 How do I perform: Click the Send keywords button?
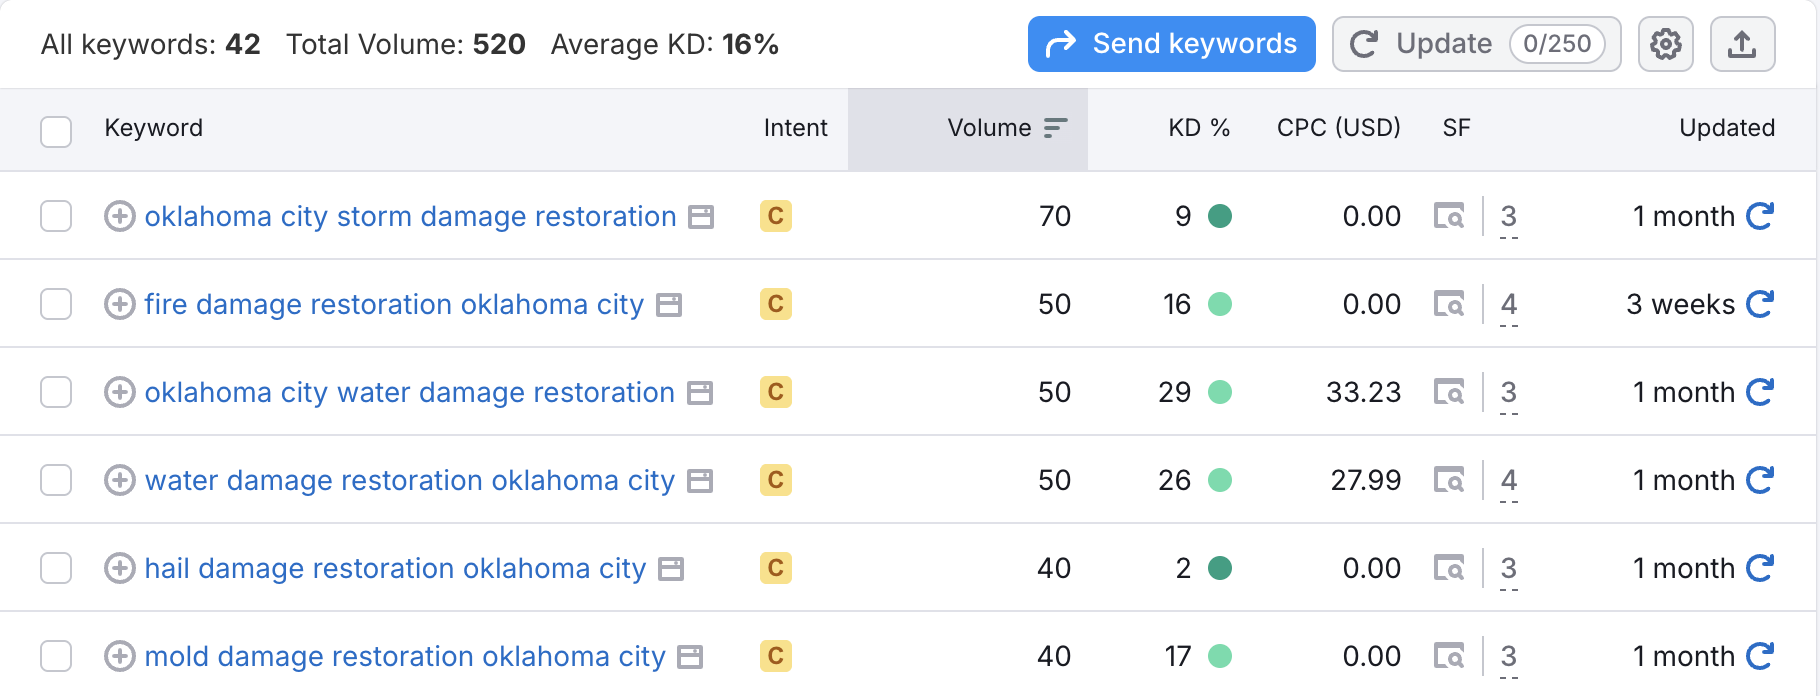(x=1171, y=44)
